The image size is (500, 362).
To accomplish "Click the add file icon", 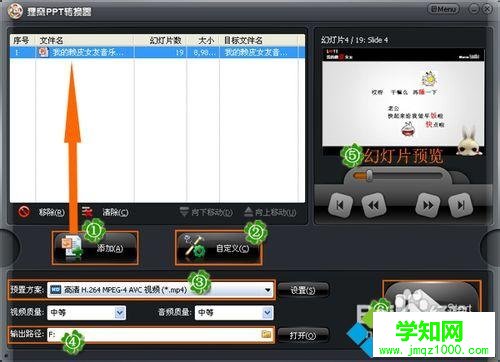I will (x=71, y=247).
